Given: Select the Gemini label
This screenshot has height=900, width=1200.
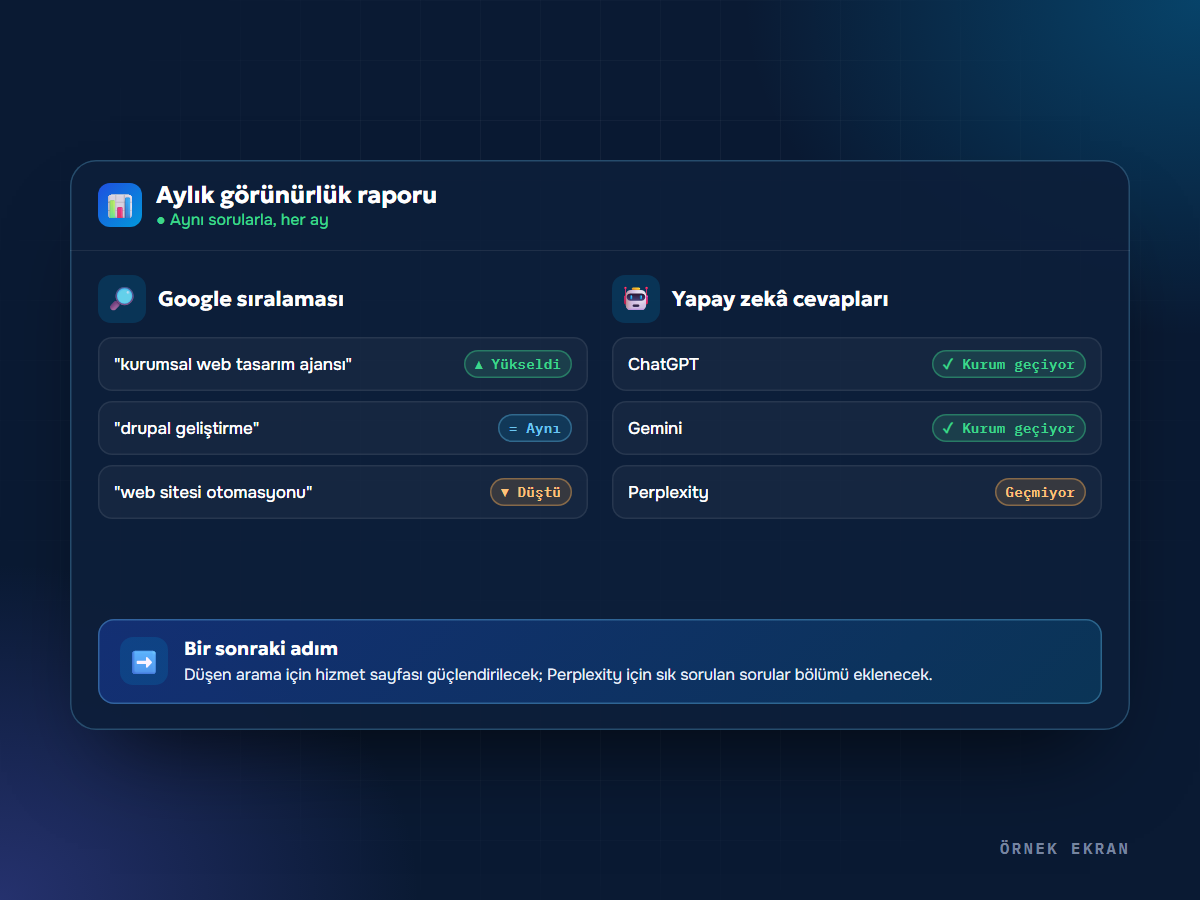Looking at the screenshot, I should (x=655, y=428).
